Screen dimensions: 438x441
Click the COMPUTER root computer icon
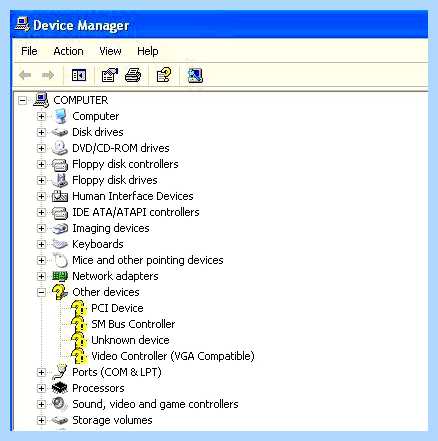41,99
